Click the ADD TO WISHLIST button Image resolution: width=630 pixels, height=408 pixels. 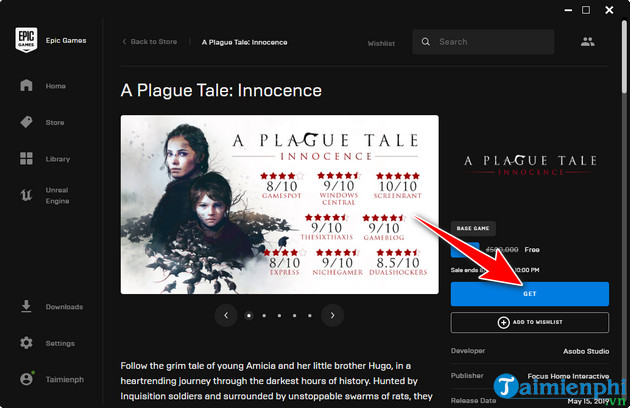pos(530,322)
